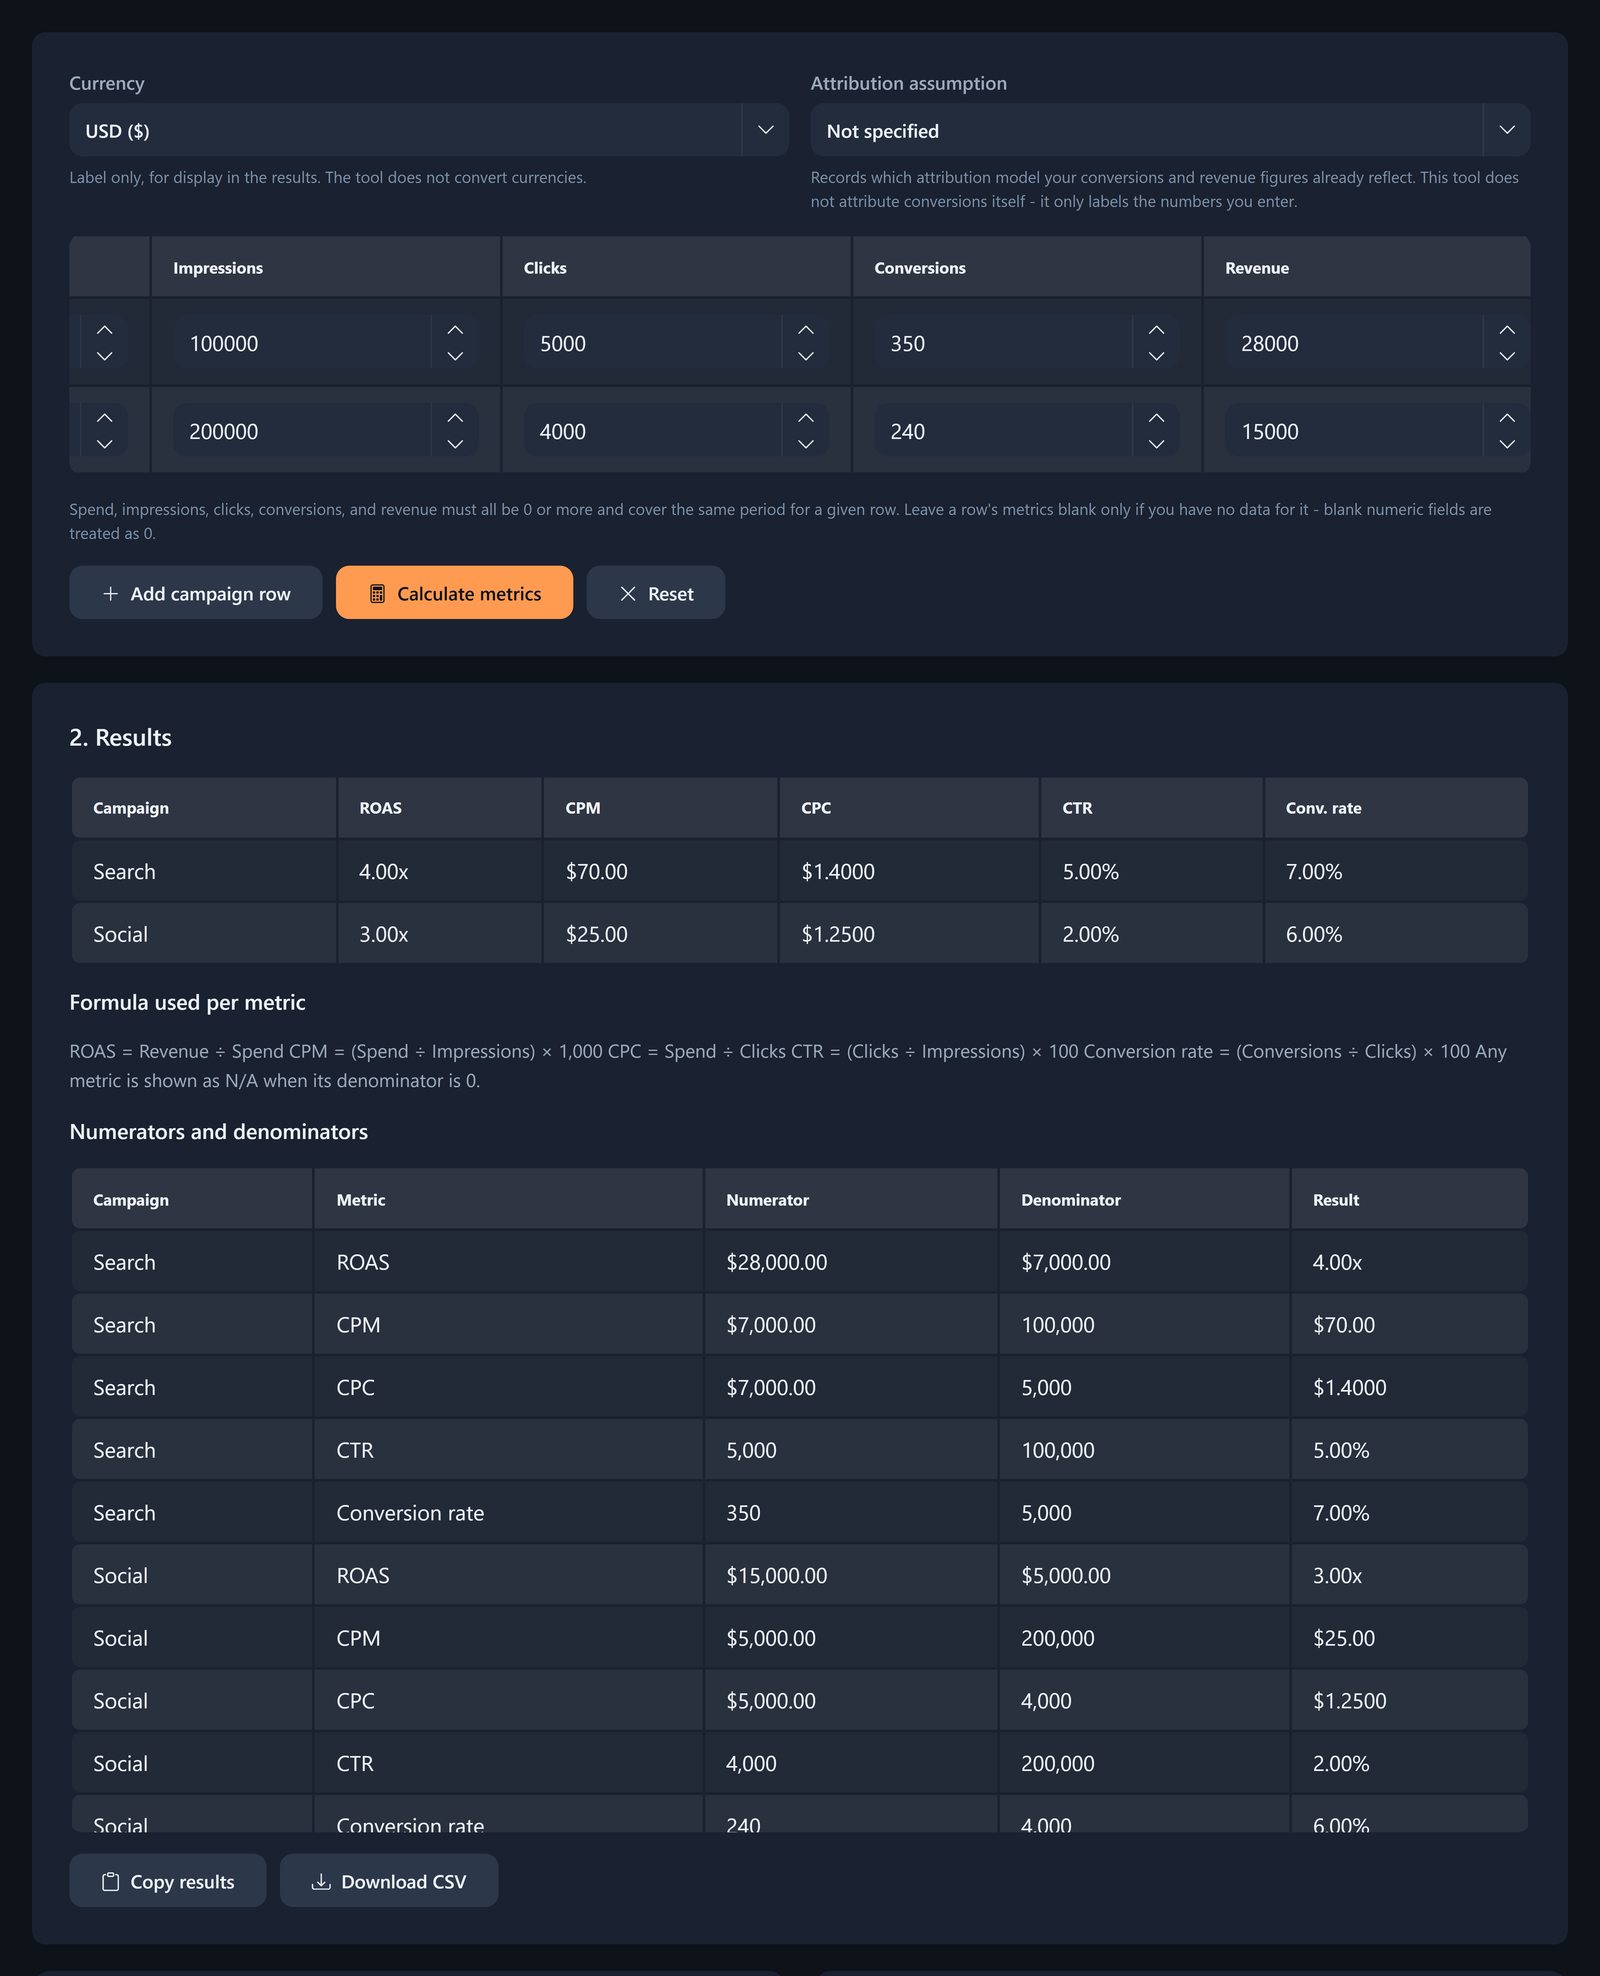
Task: Decrease the Revenue value 28000
Action: pyautogui.click(x=1507, y=356)
